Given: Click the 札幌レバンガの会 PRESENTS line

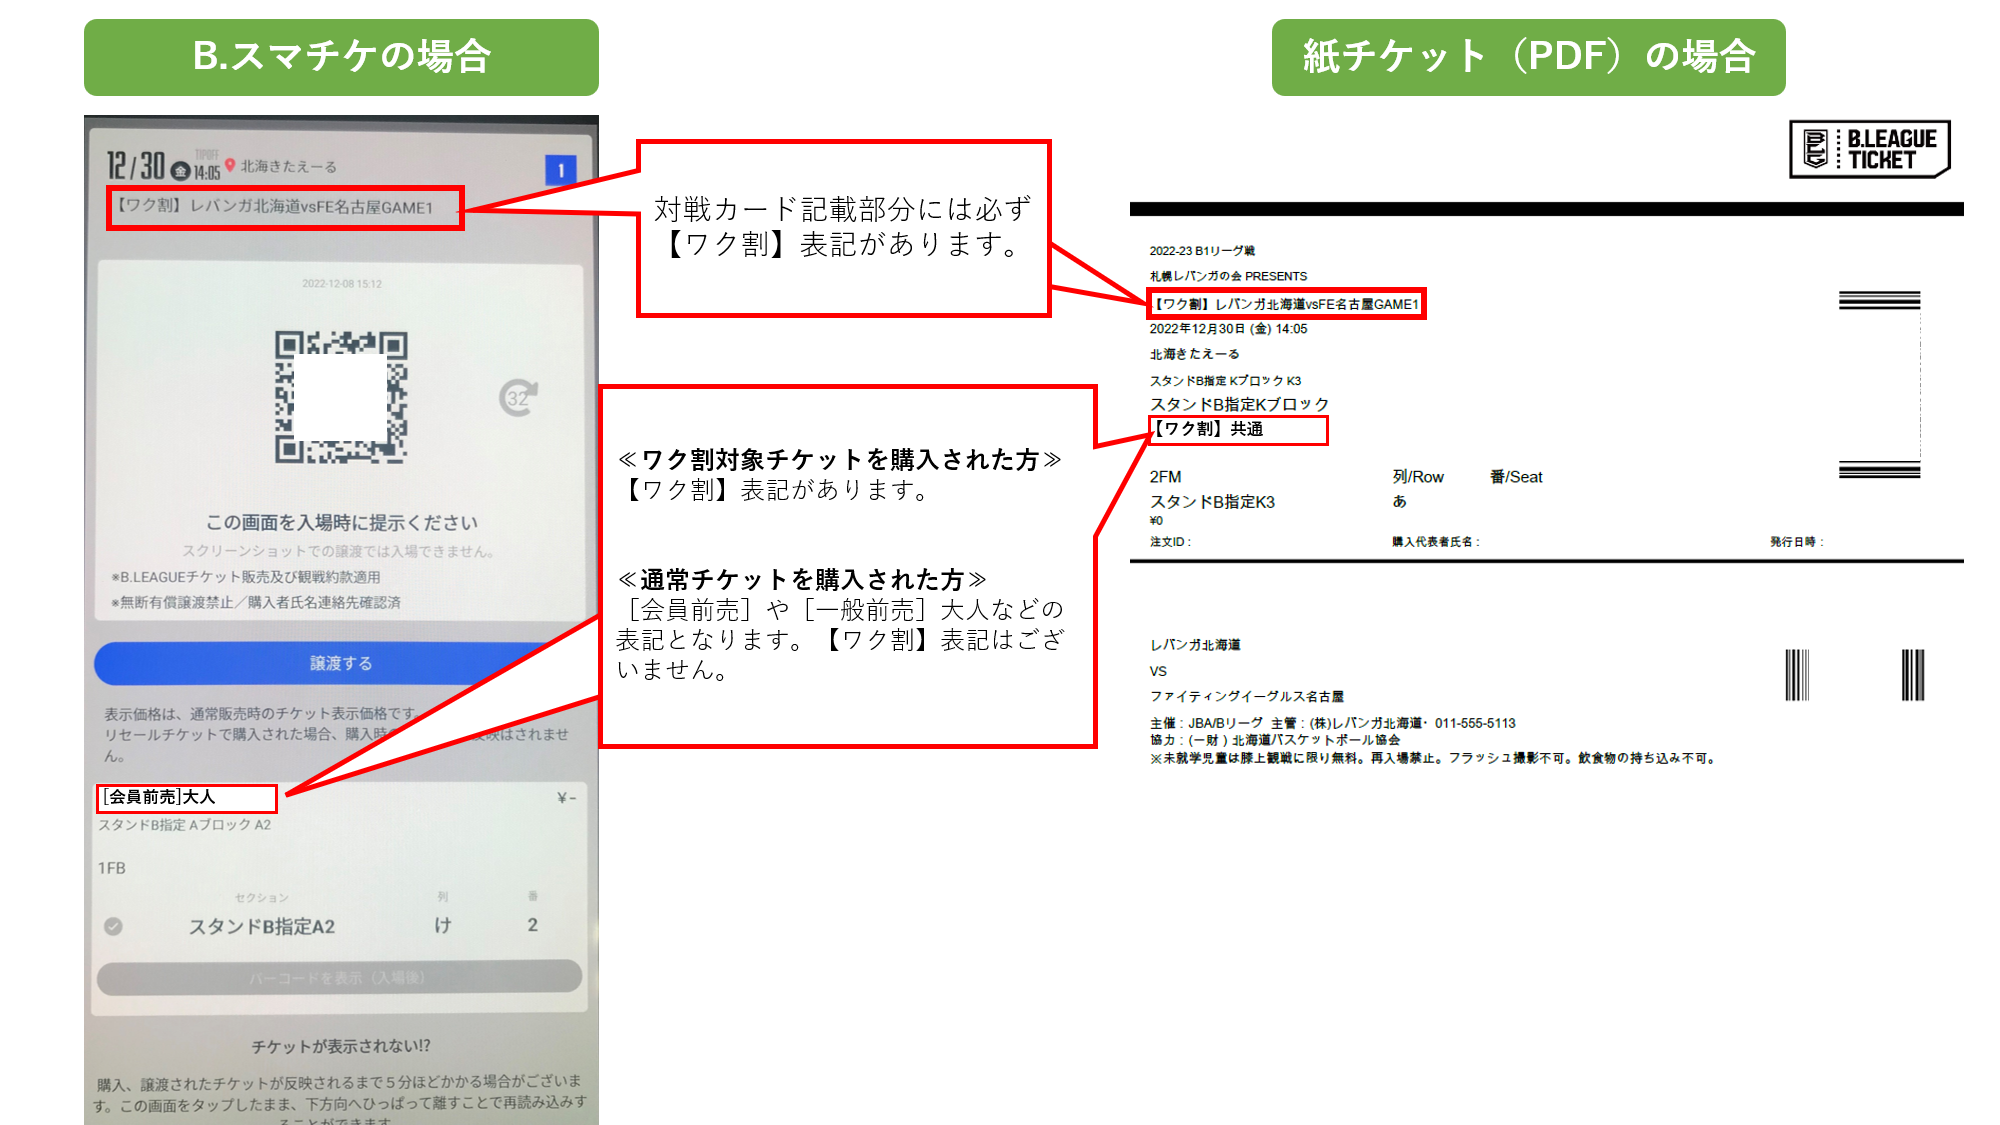Looking at the screenshot, I should [x=1228, y=276].
